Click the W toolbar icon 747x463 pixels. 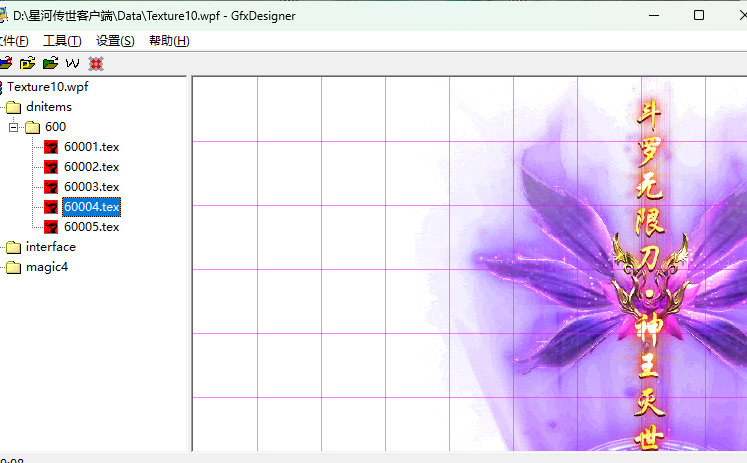[x=72, y=63]
